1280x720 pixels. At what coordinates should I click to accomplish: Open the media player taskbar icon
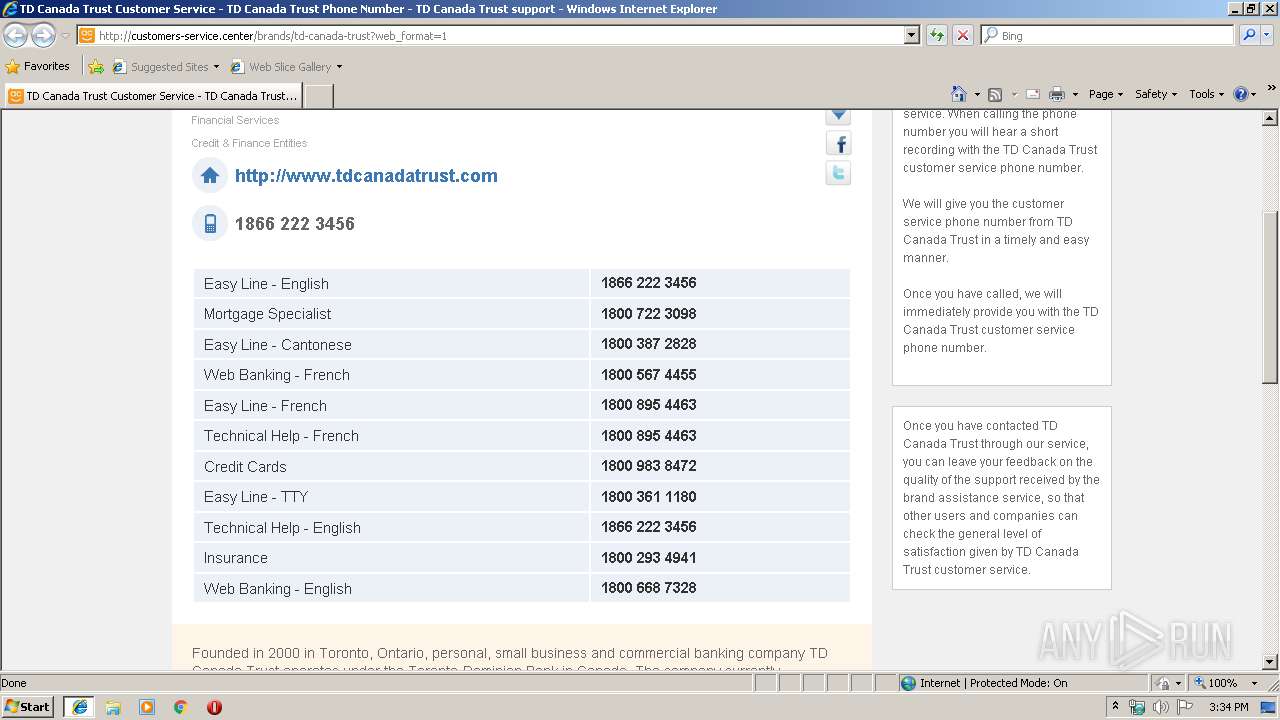(147, 707)
